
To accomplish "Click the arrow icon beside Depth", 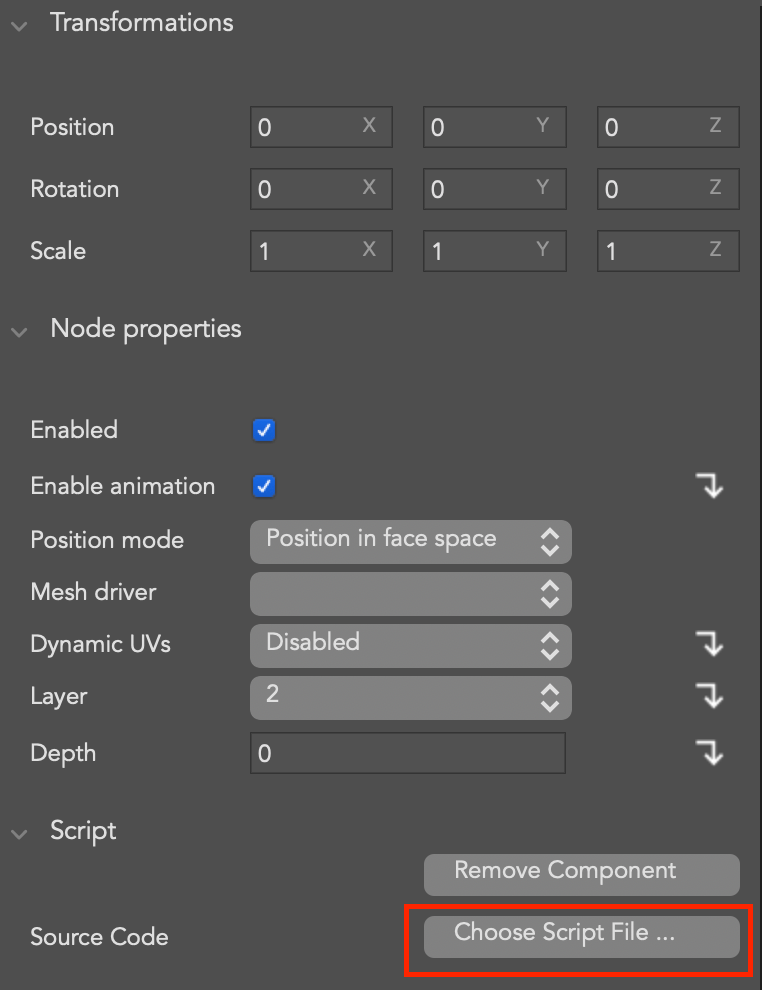I will click(710, 753).
